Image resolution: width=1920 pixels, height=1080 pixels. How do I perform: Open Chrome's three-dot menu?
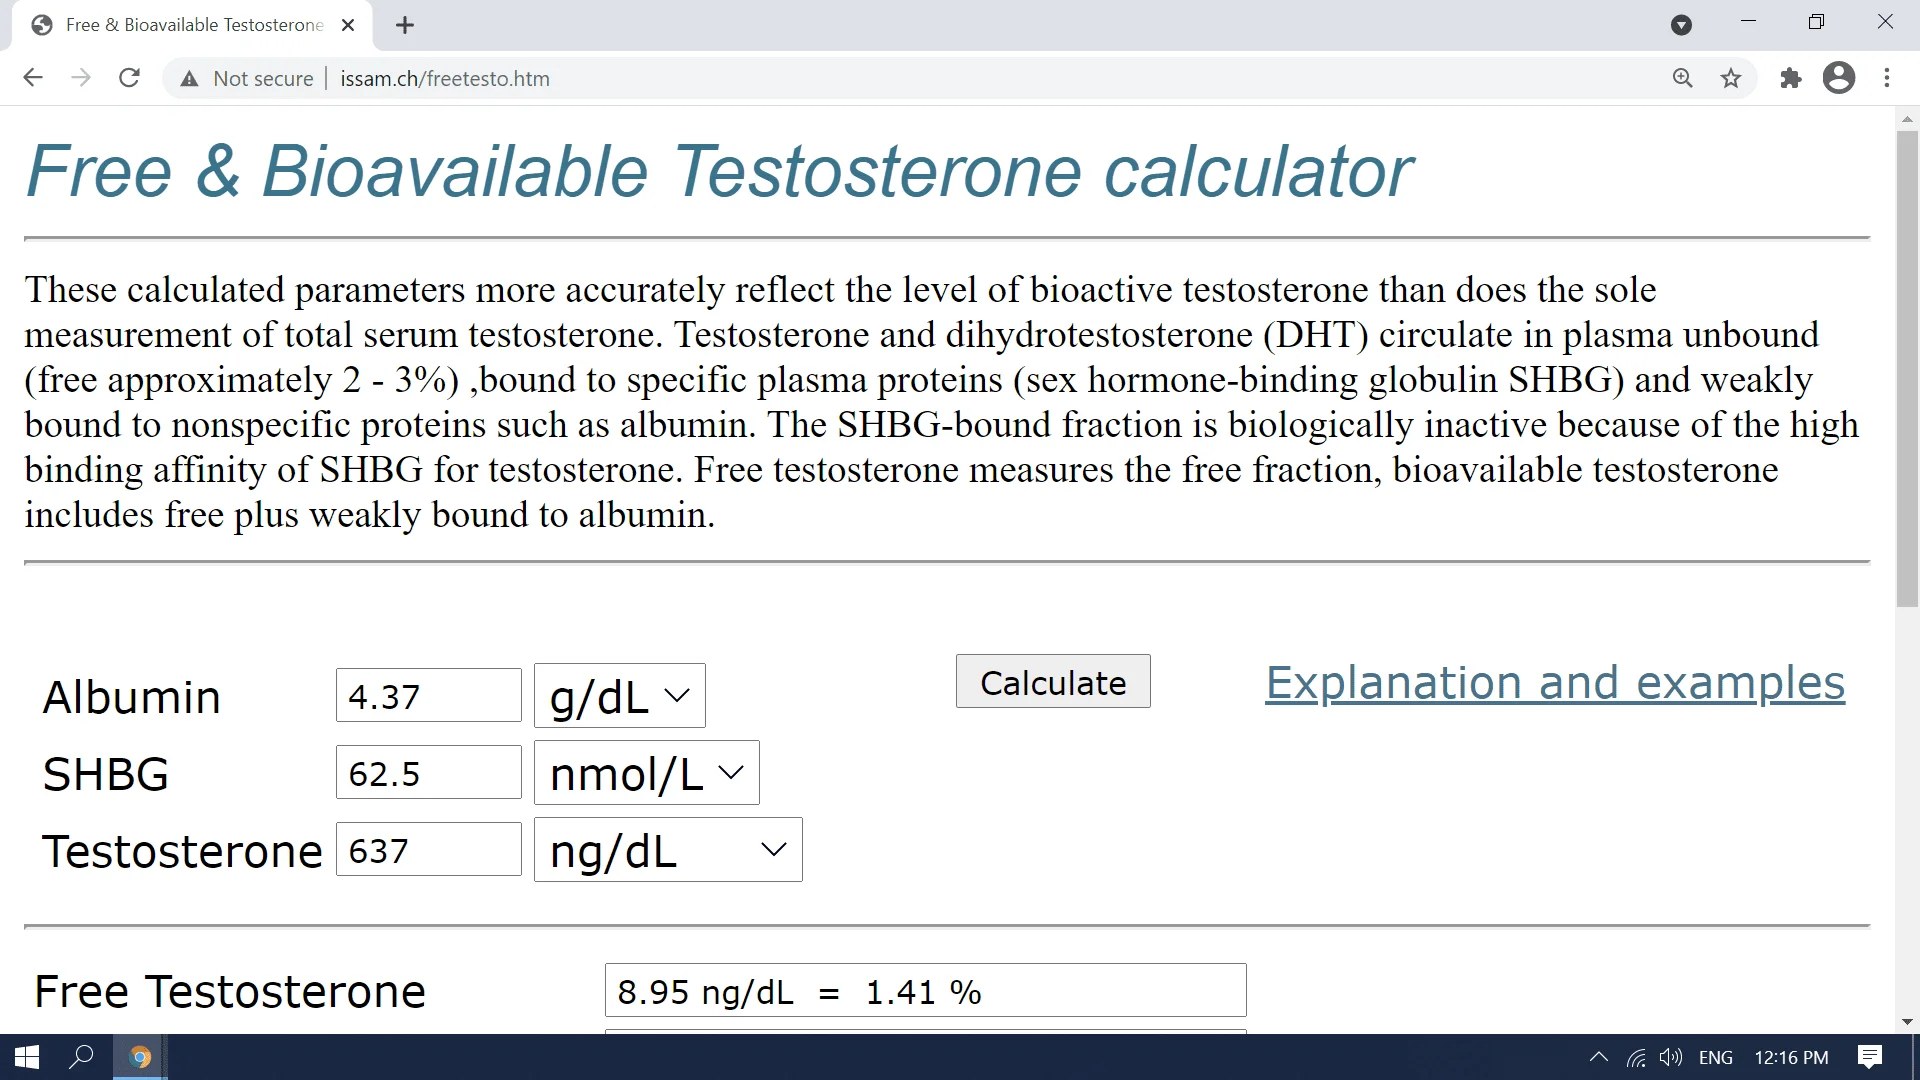click(1887, 78)
